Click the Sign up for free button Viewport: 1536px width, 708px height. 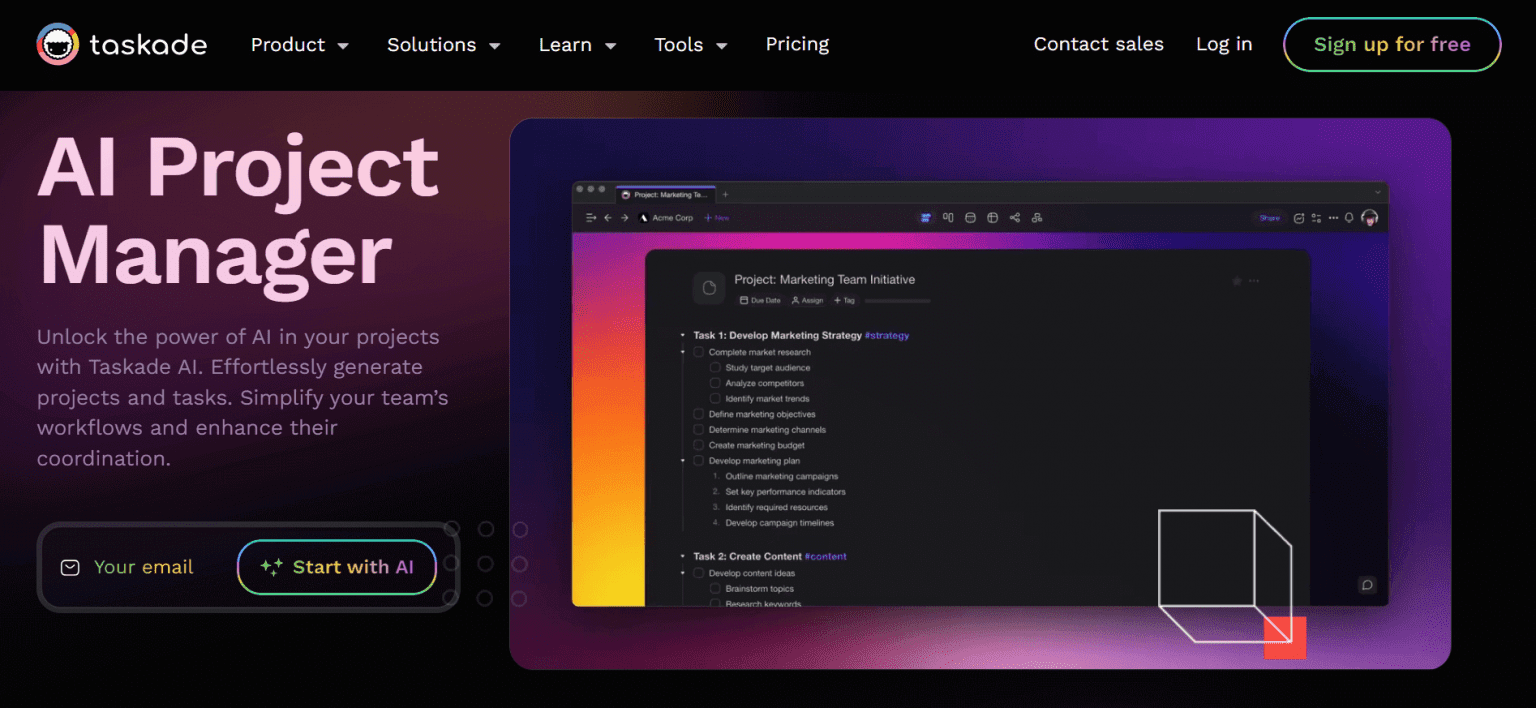tap(1391, 44)
